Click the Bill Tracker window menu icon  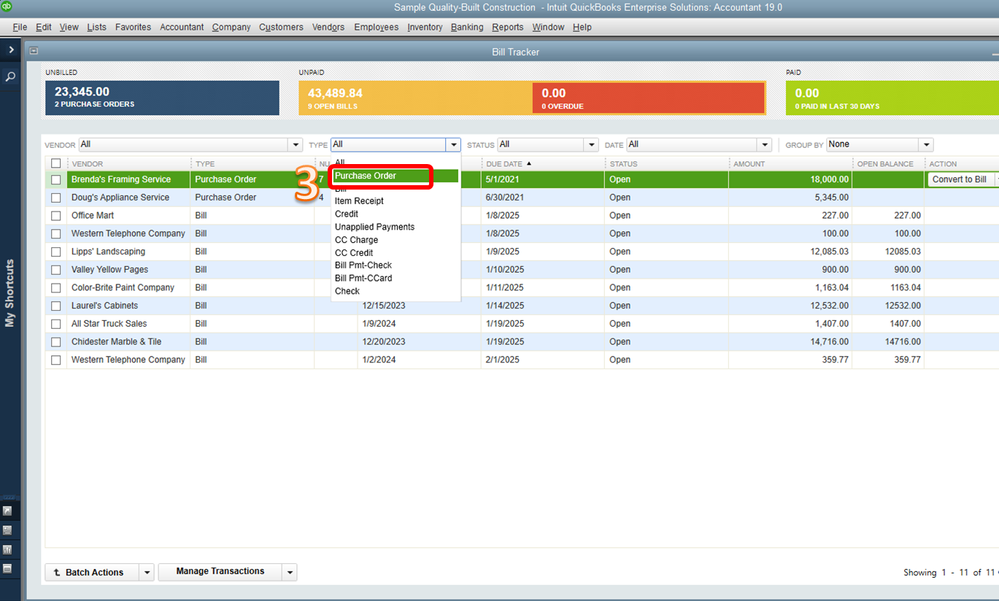pos(34,51)
